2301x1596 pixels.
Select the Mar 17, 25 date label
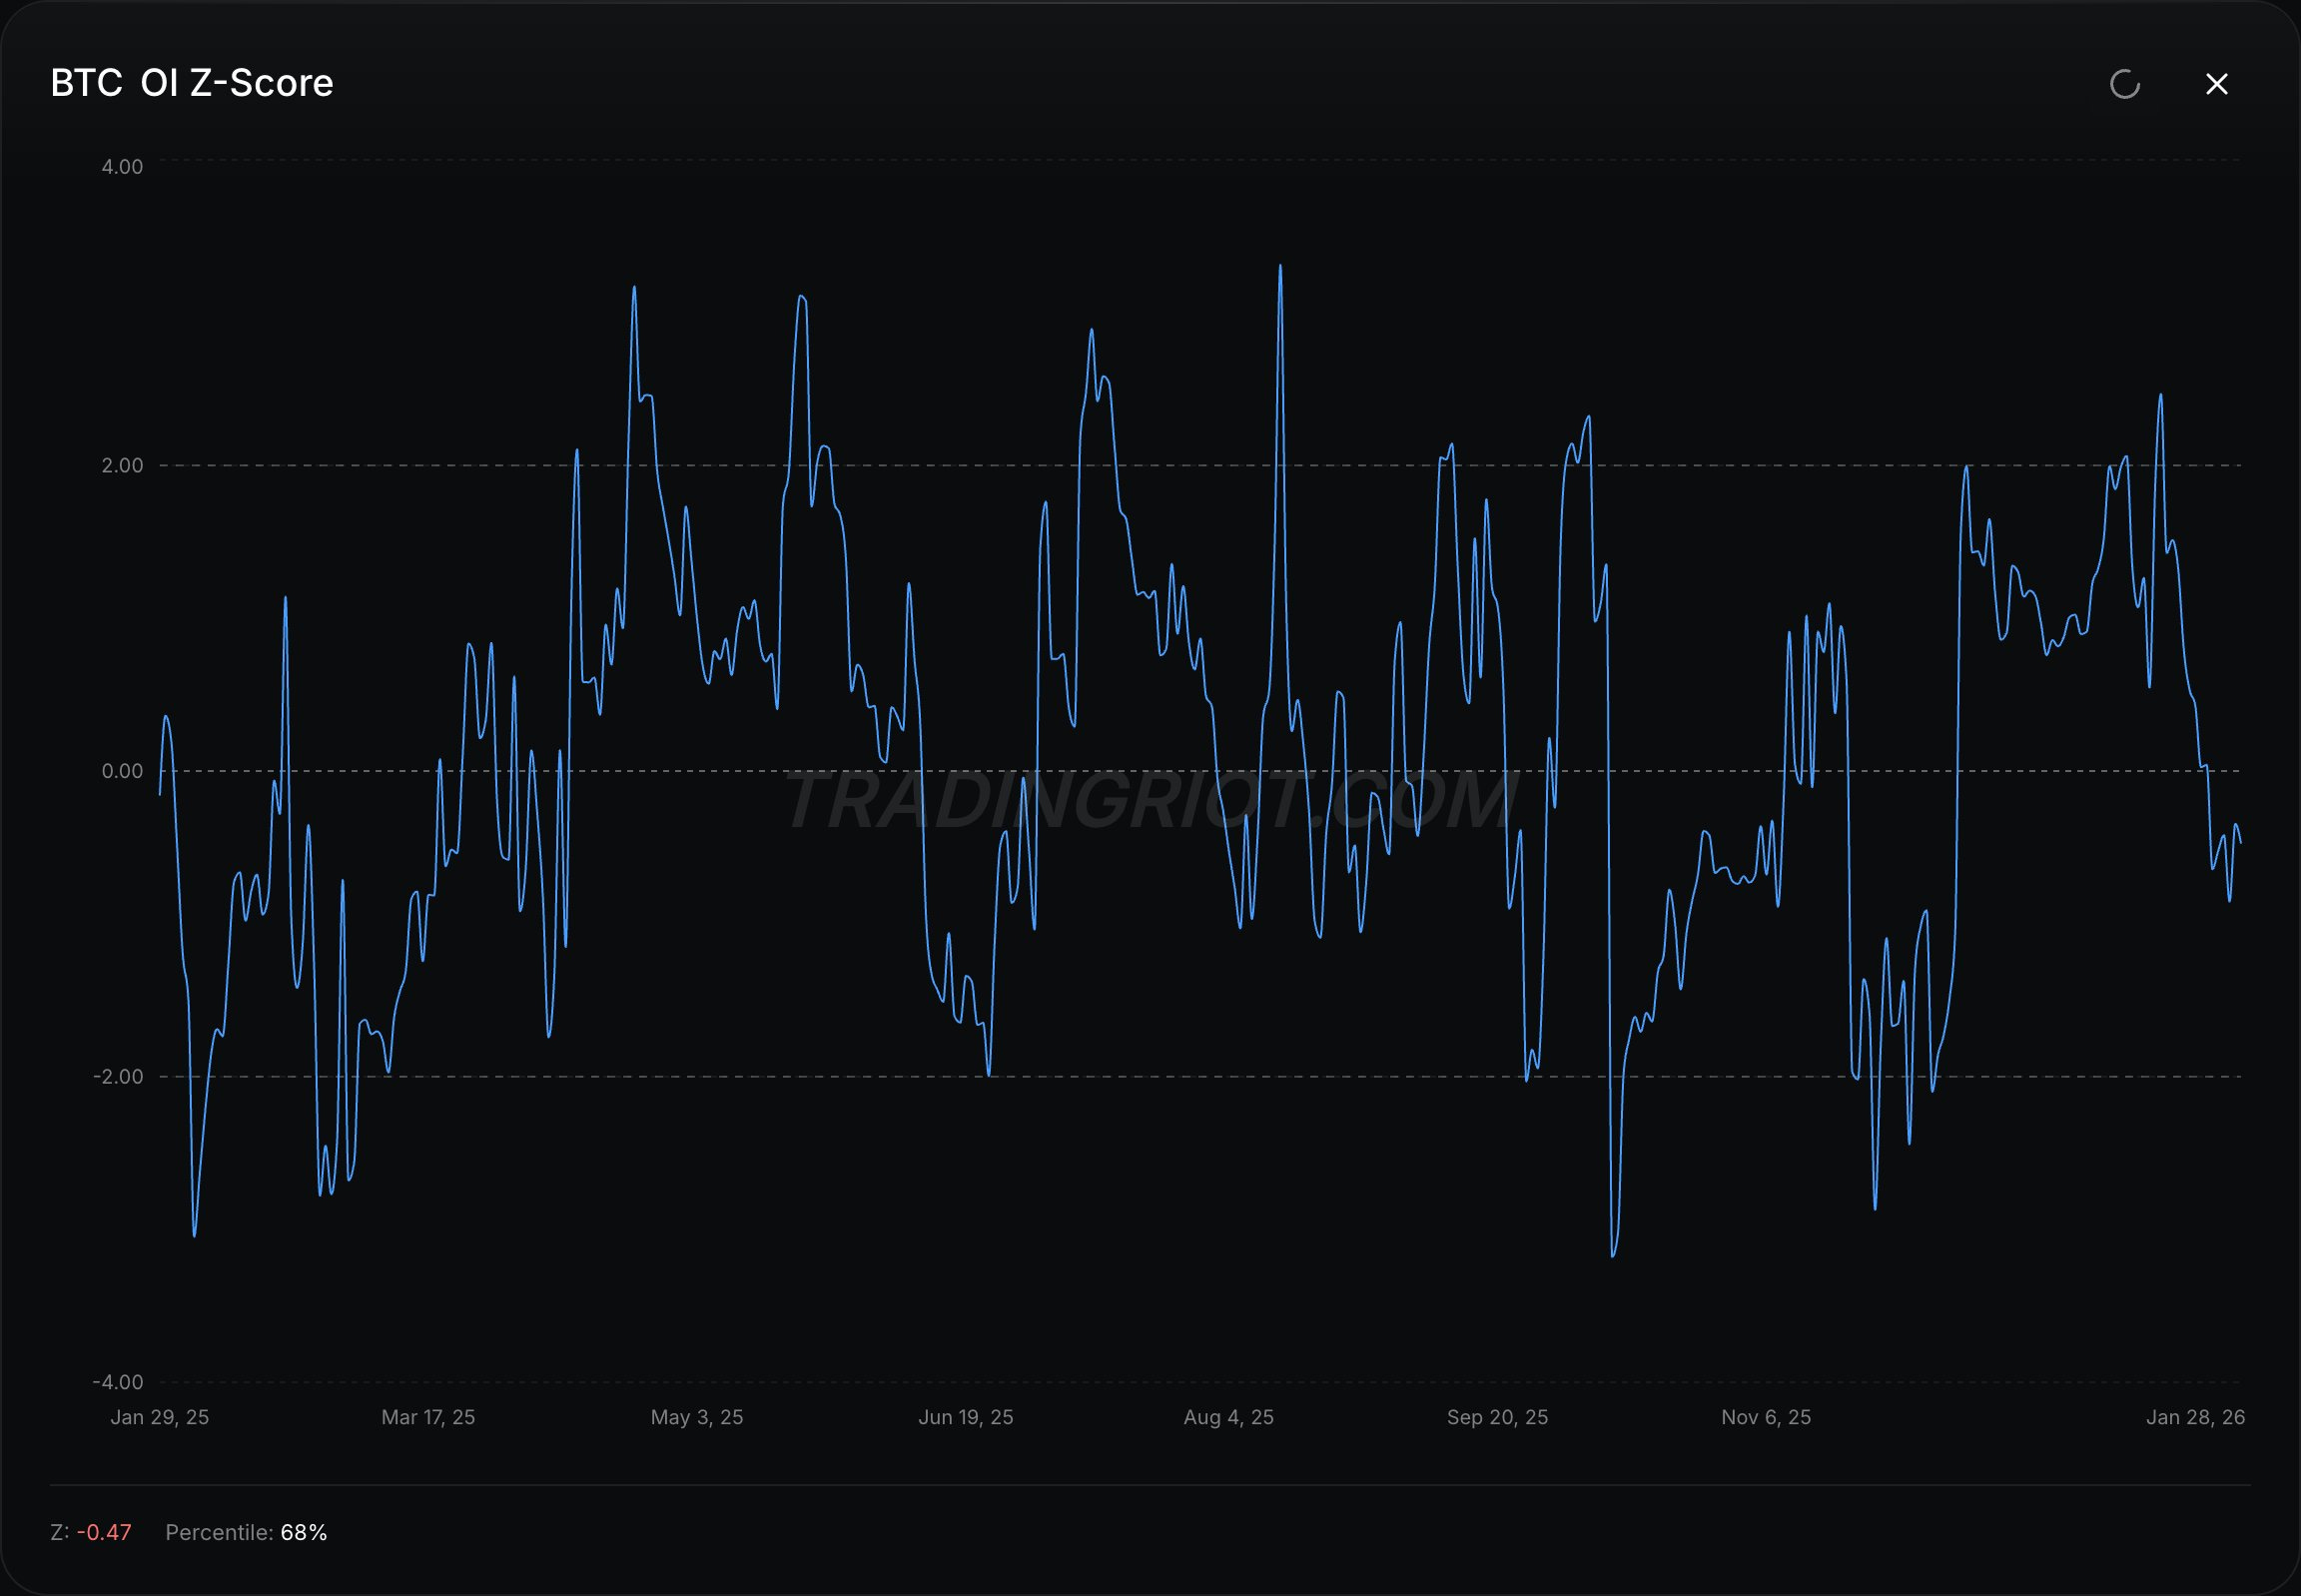point(428,1417)
